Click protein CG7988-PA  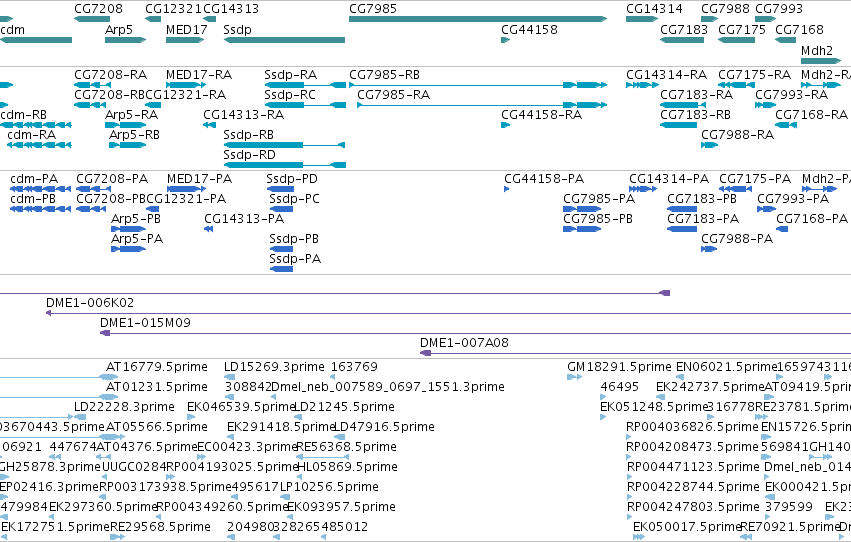709,248
